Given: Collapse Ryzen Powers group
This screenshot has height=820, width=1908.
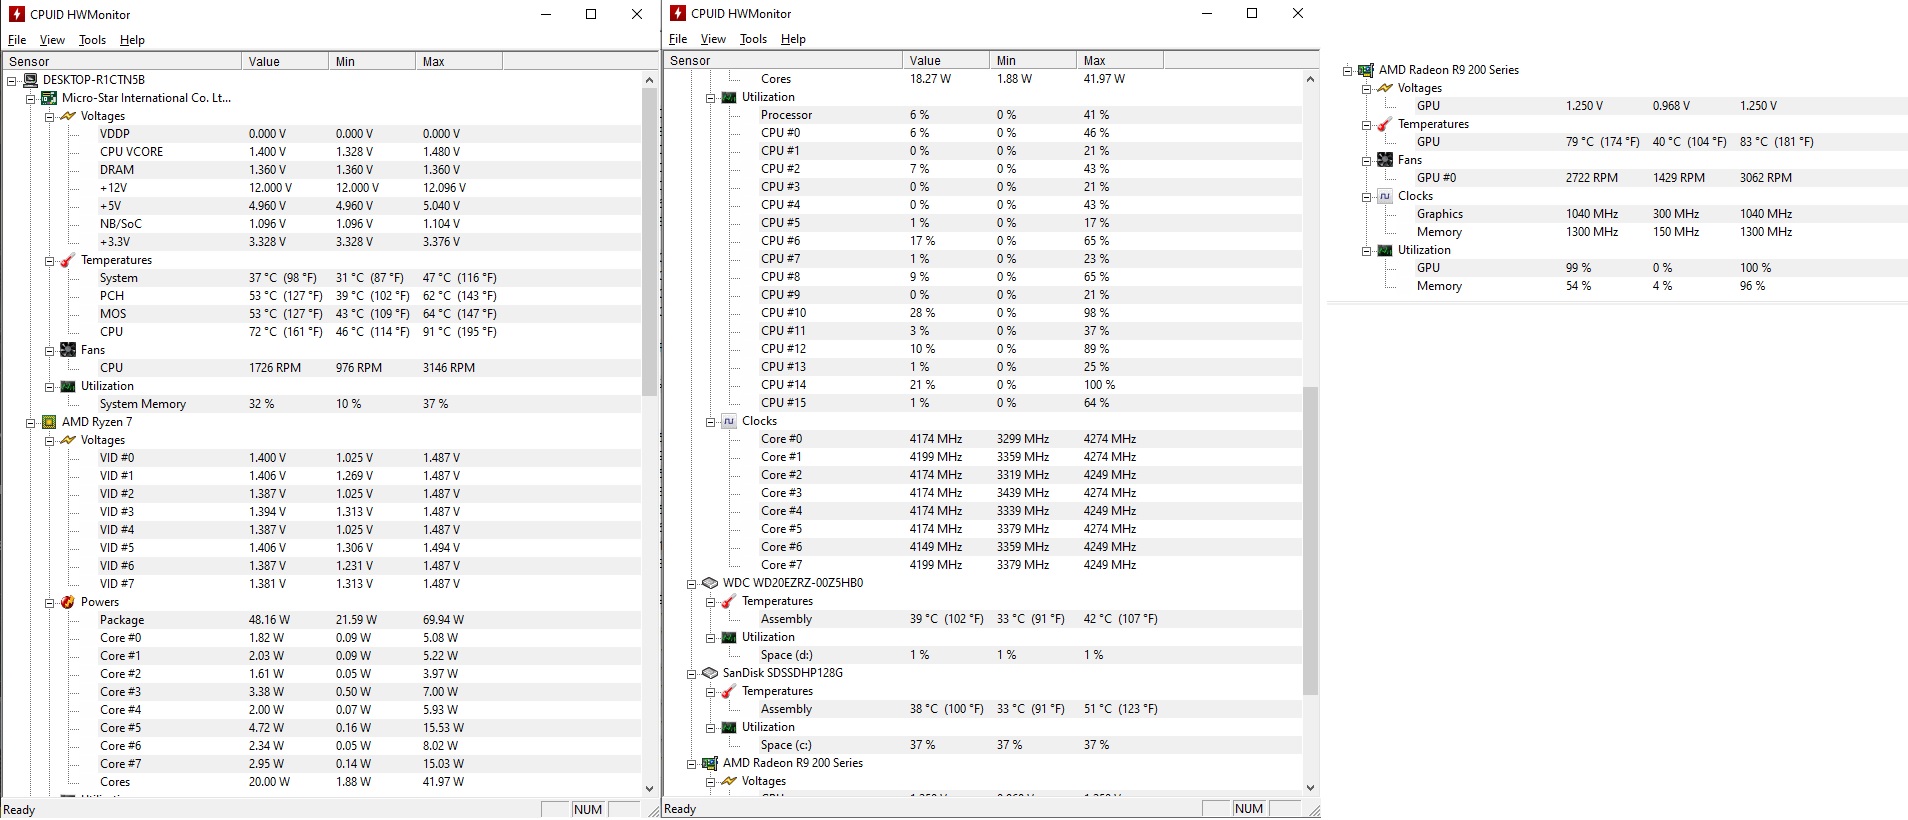Looking at the screenshot, I should pos(50,602).
